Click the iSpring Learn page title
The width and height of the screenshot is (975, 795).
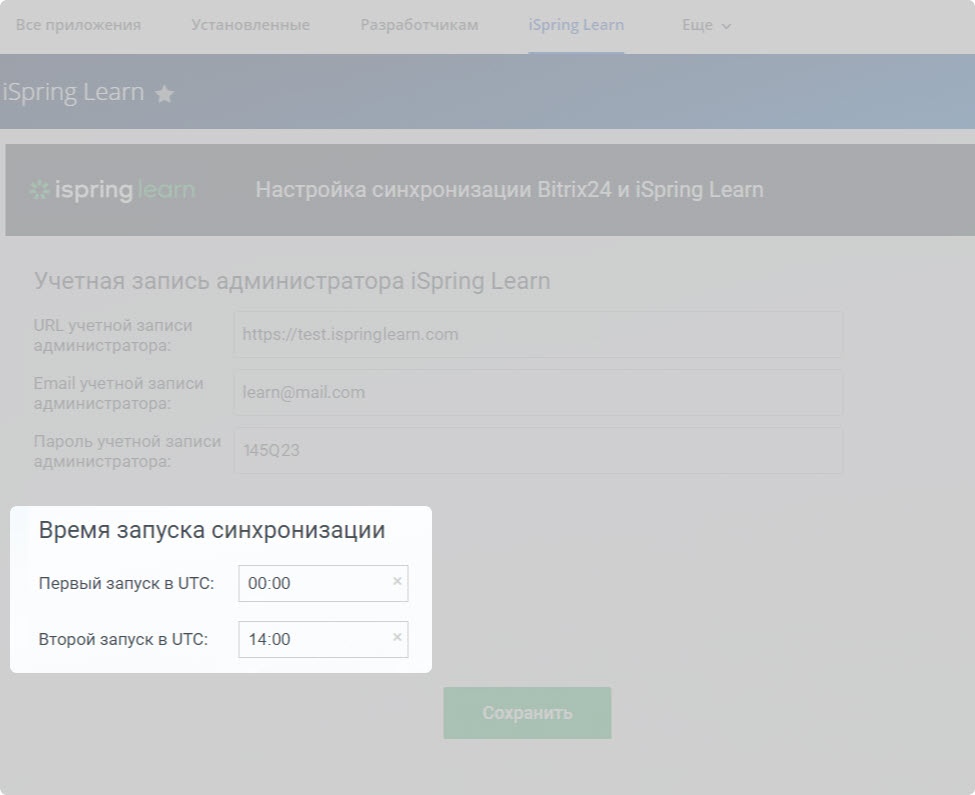[73, 92]
